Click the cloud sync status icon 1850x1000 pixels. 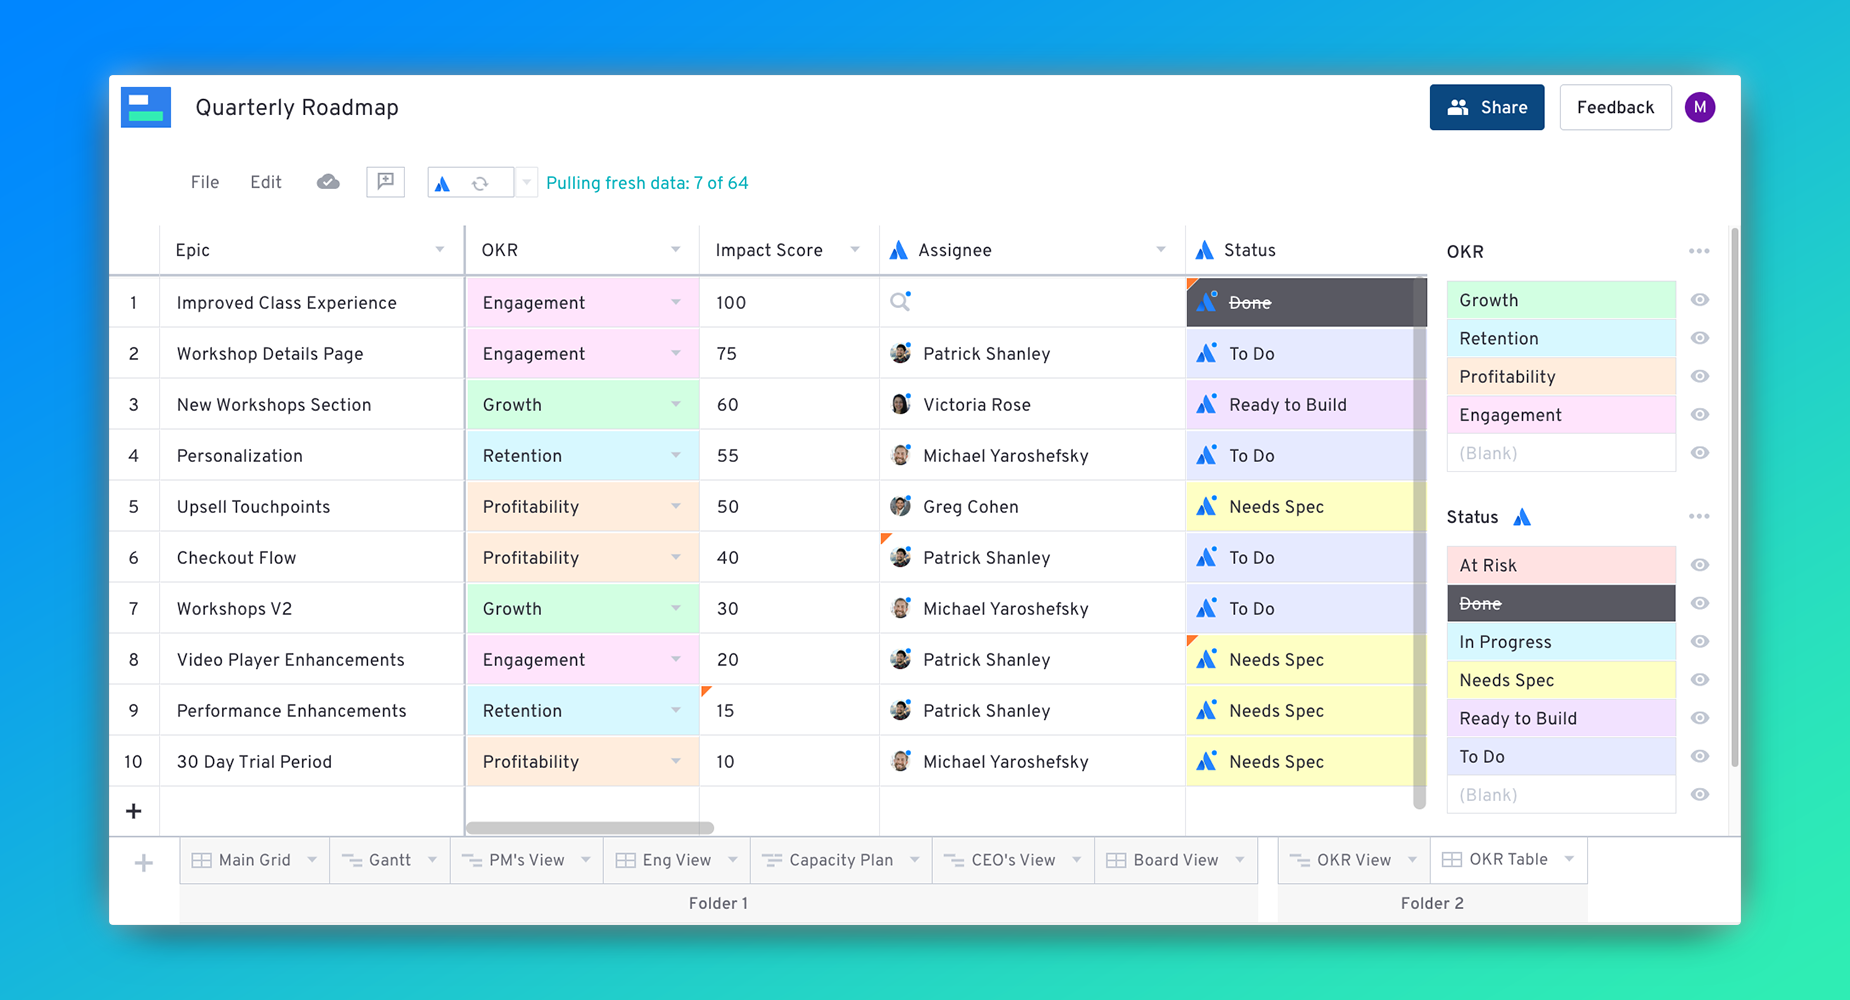pyautogui.click(x=328, y=182)
